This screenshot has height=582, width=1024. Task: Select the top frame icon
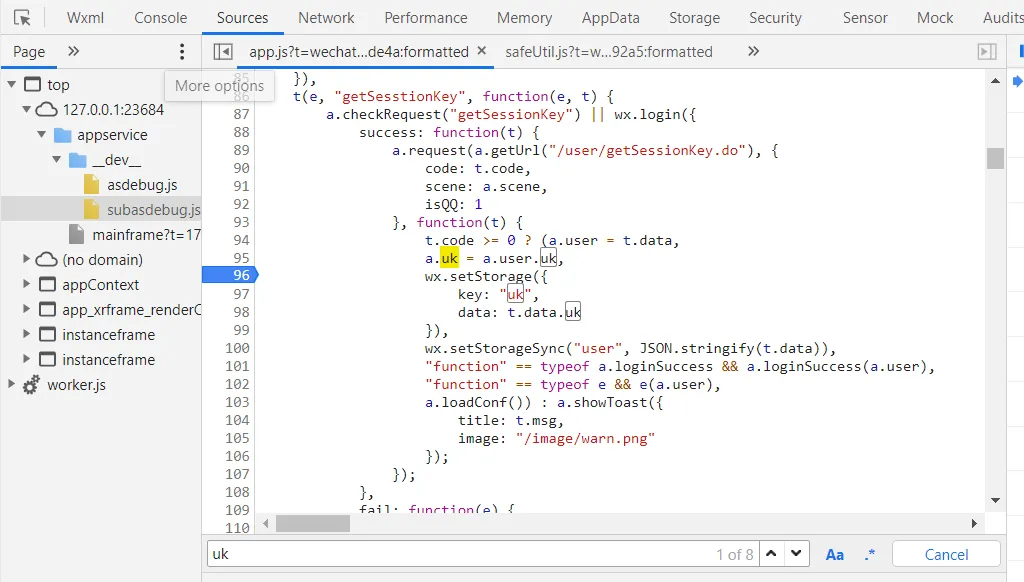click(32, 84)
